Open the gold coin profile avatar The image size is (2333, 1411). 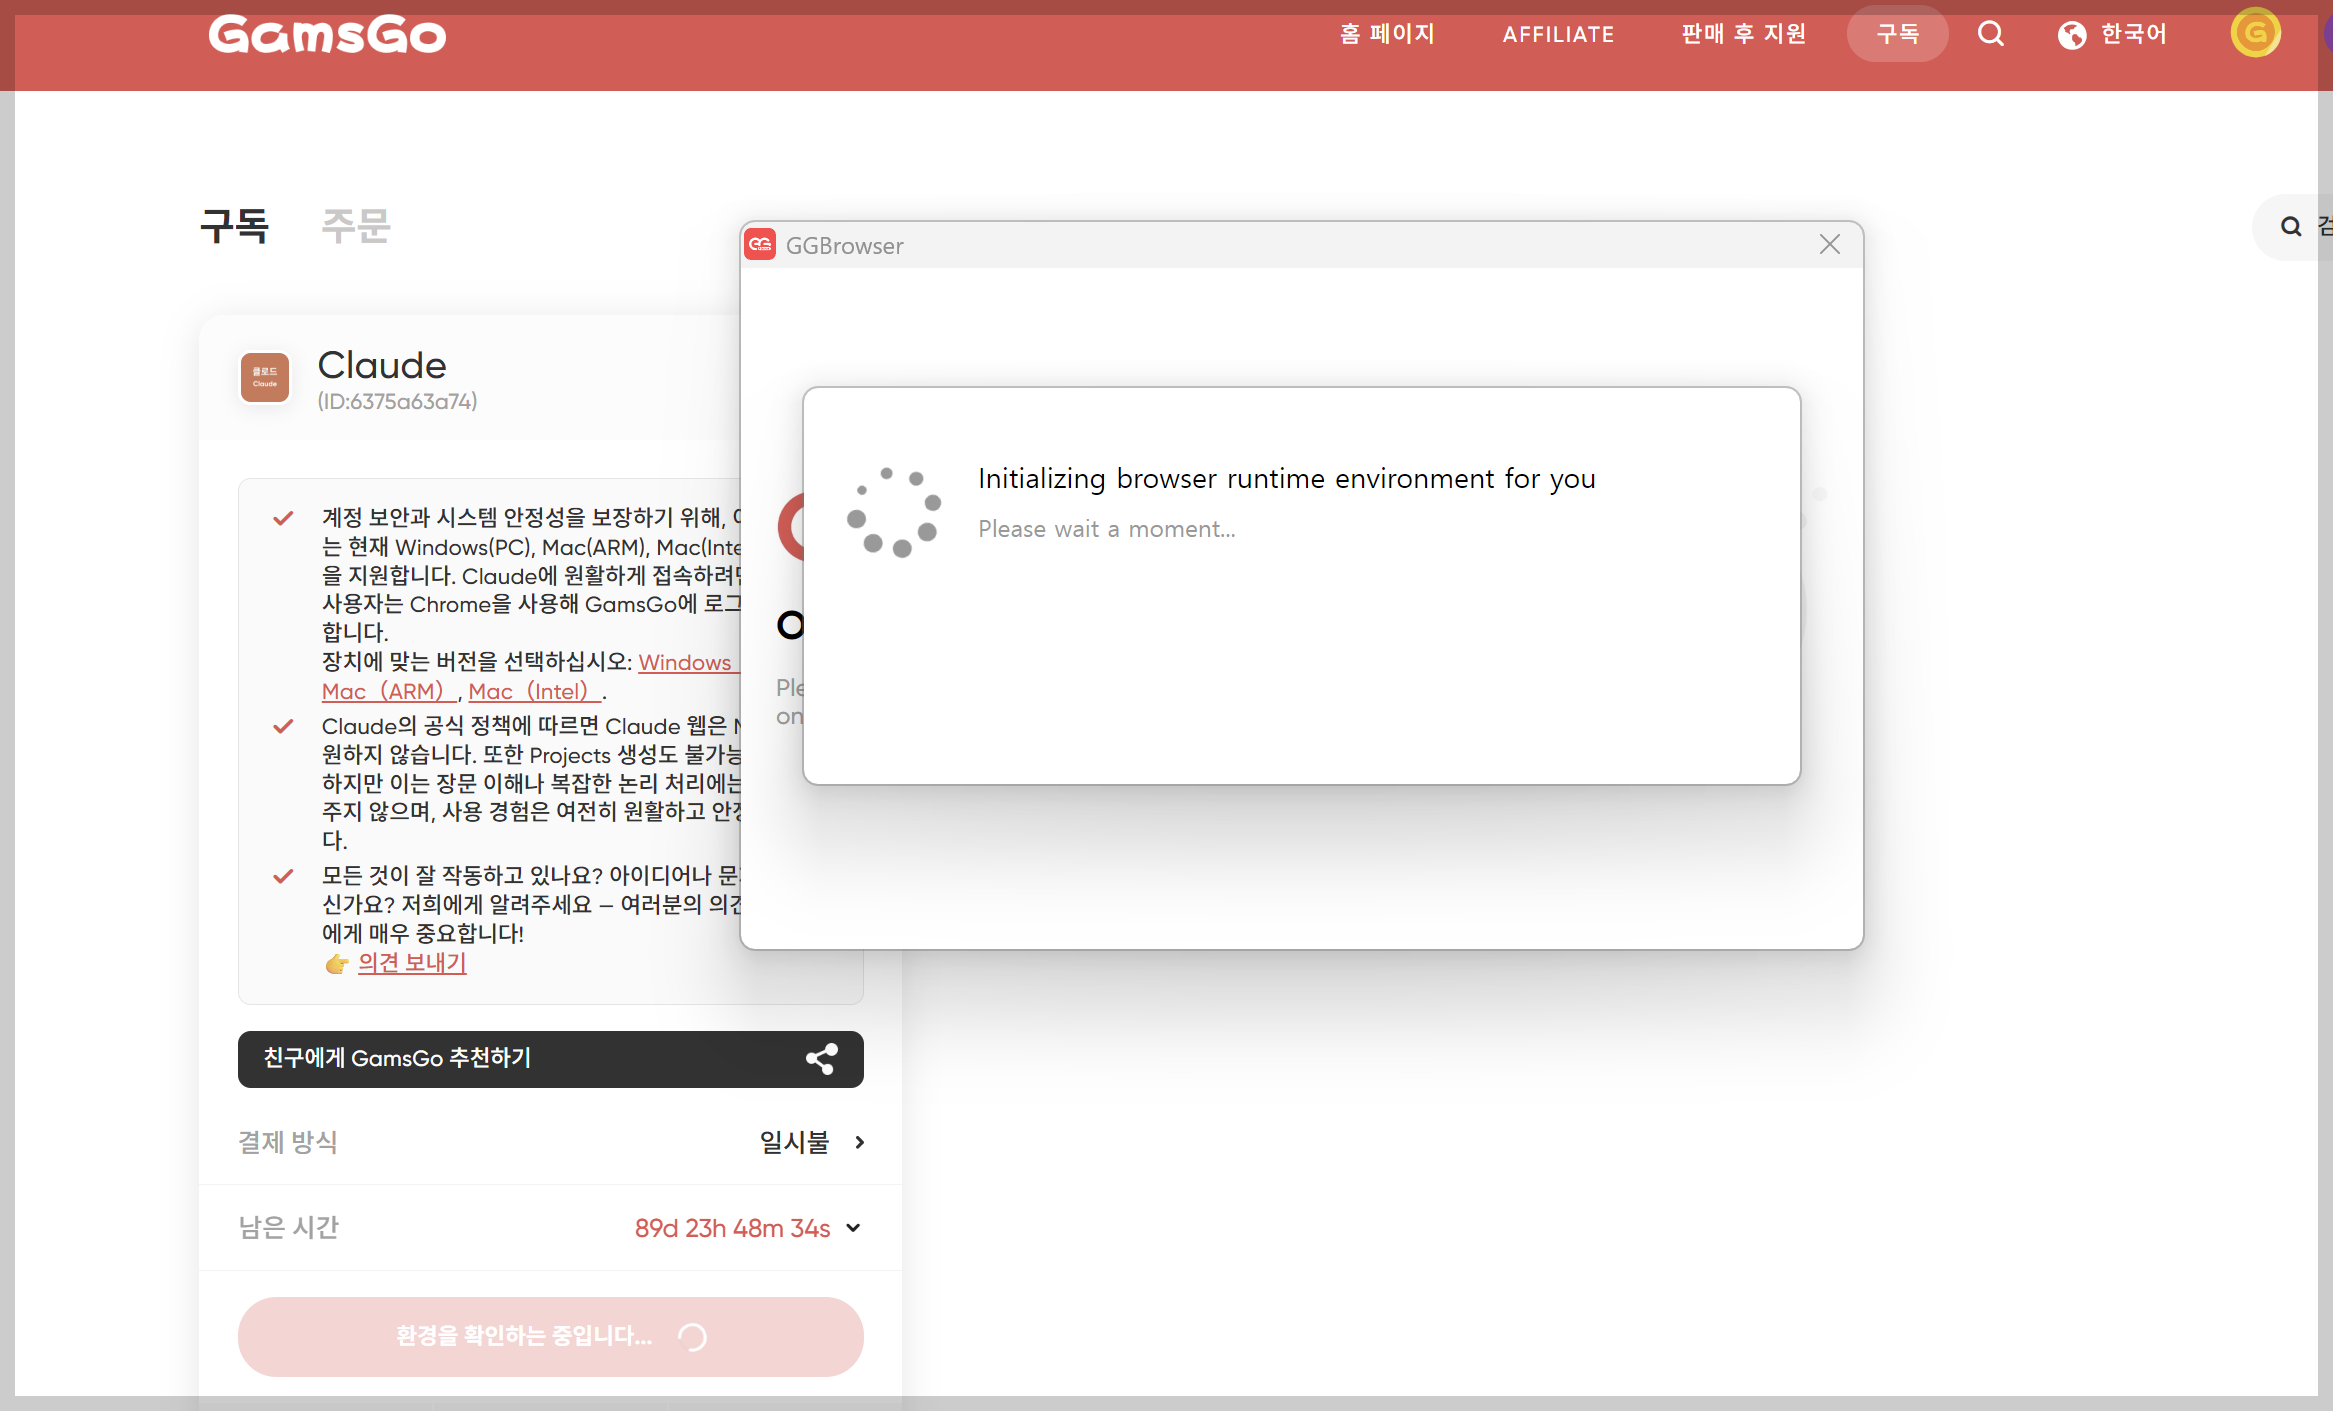[x=2255, y=33]
